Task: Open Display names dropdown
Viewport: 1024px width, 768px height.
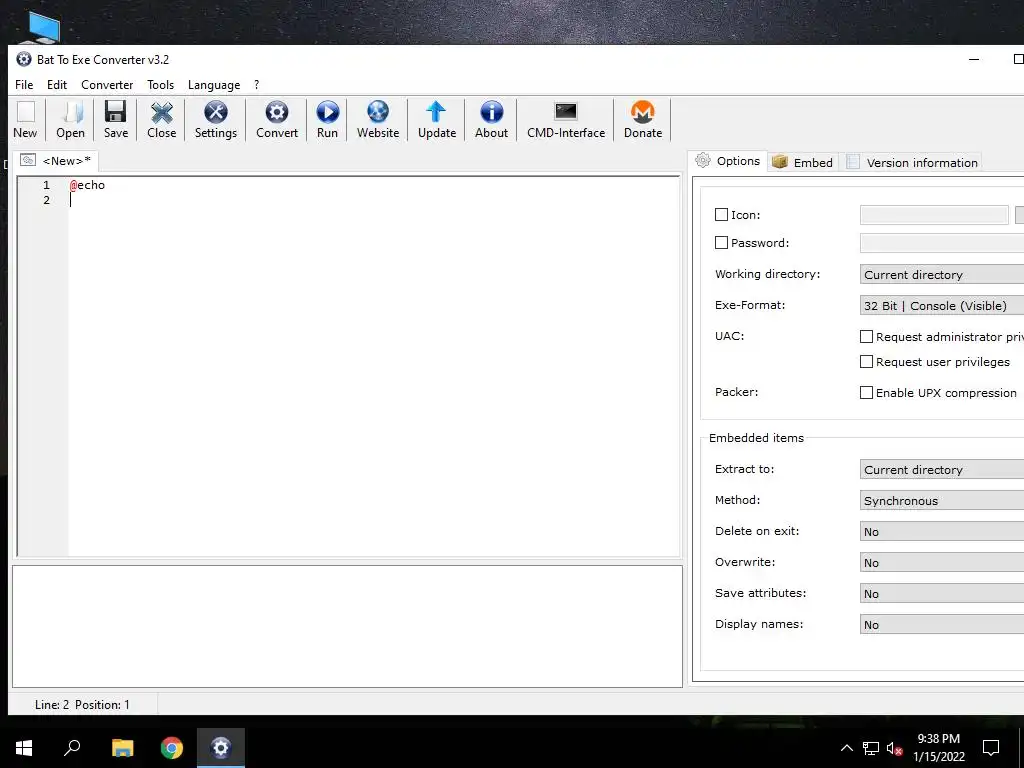Action: tap(942, 624)
